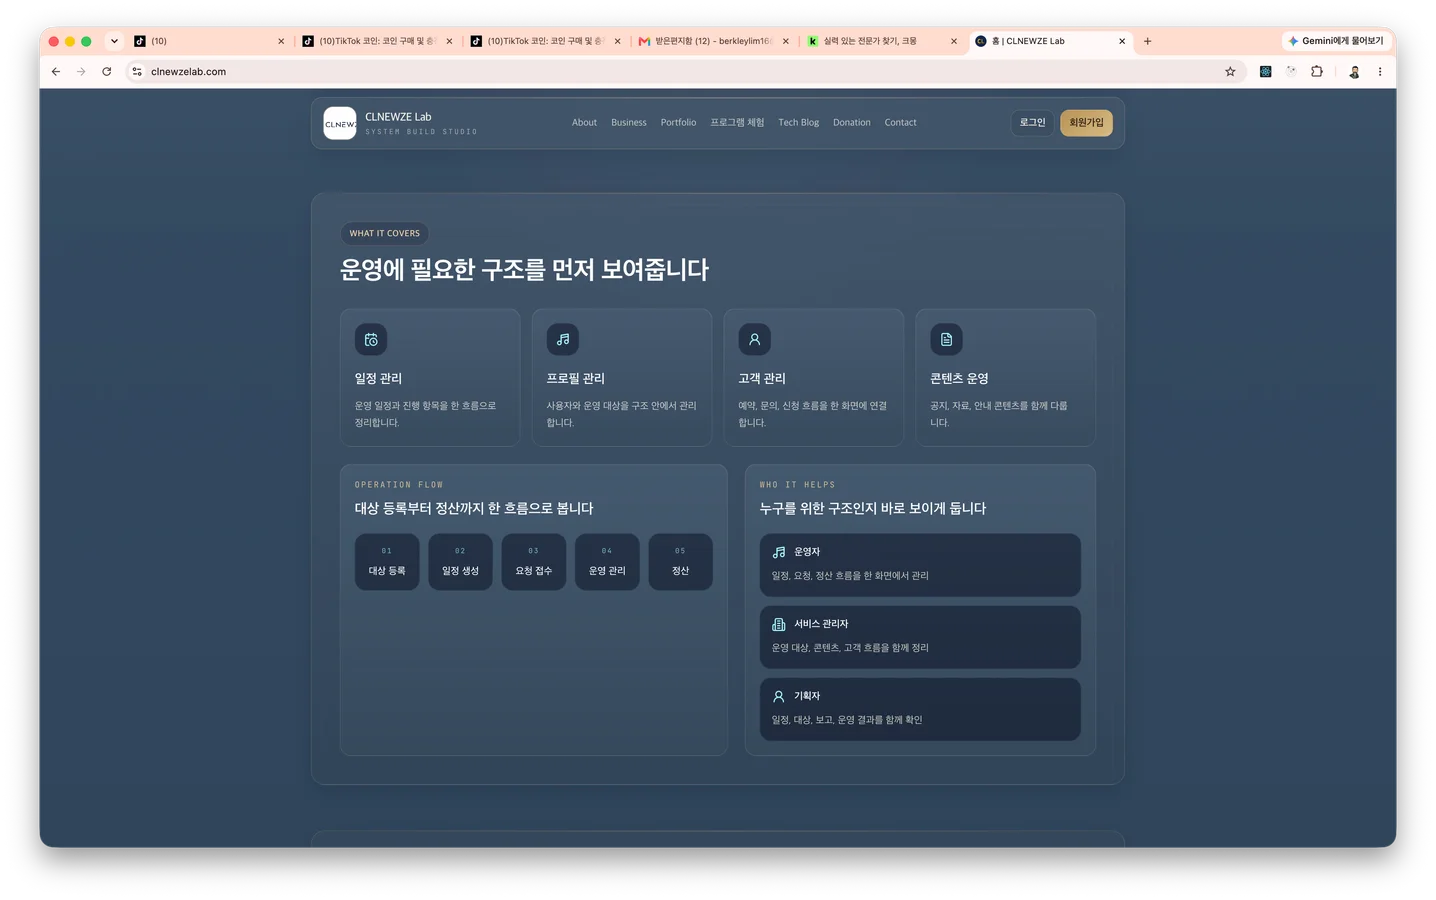This screenshot has height=900, width=1436.
Task: Open the Chrome three-dot menu
Action: 1380,72
